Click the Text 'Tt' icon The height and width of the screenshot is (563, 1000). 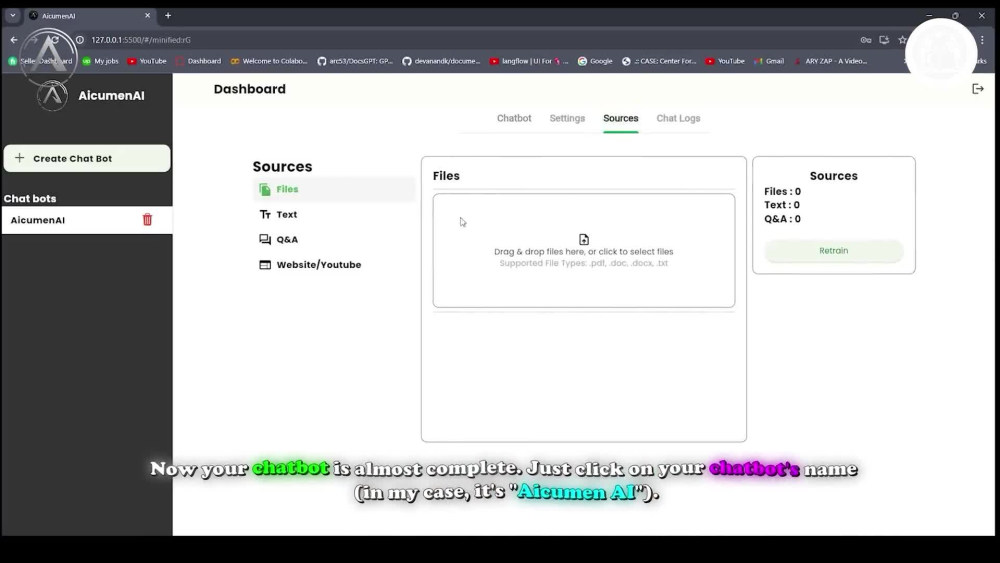pos(265,214)
